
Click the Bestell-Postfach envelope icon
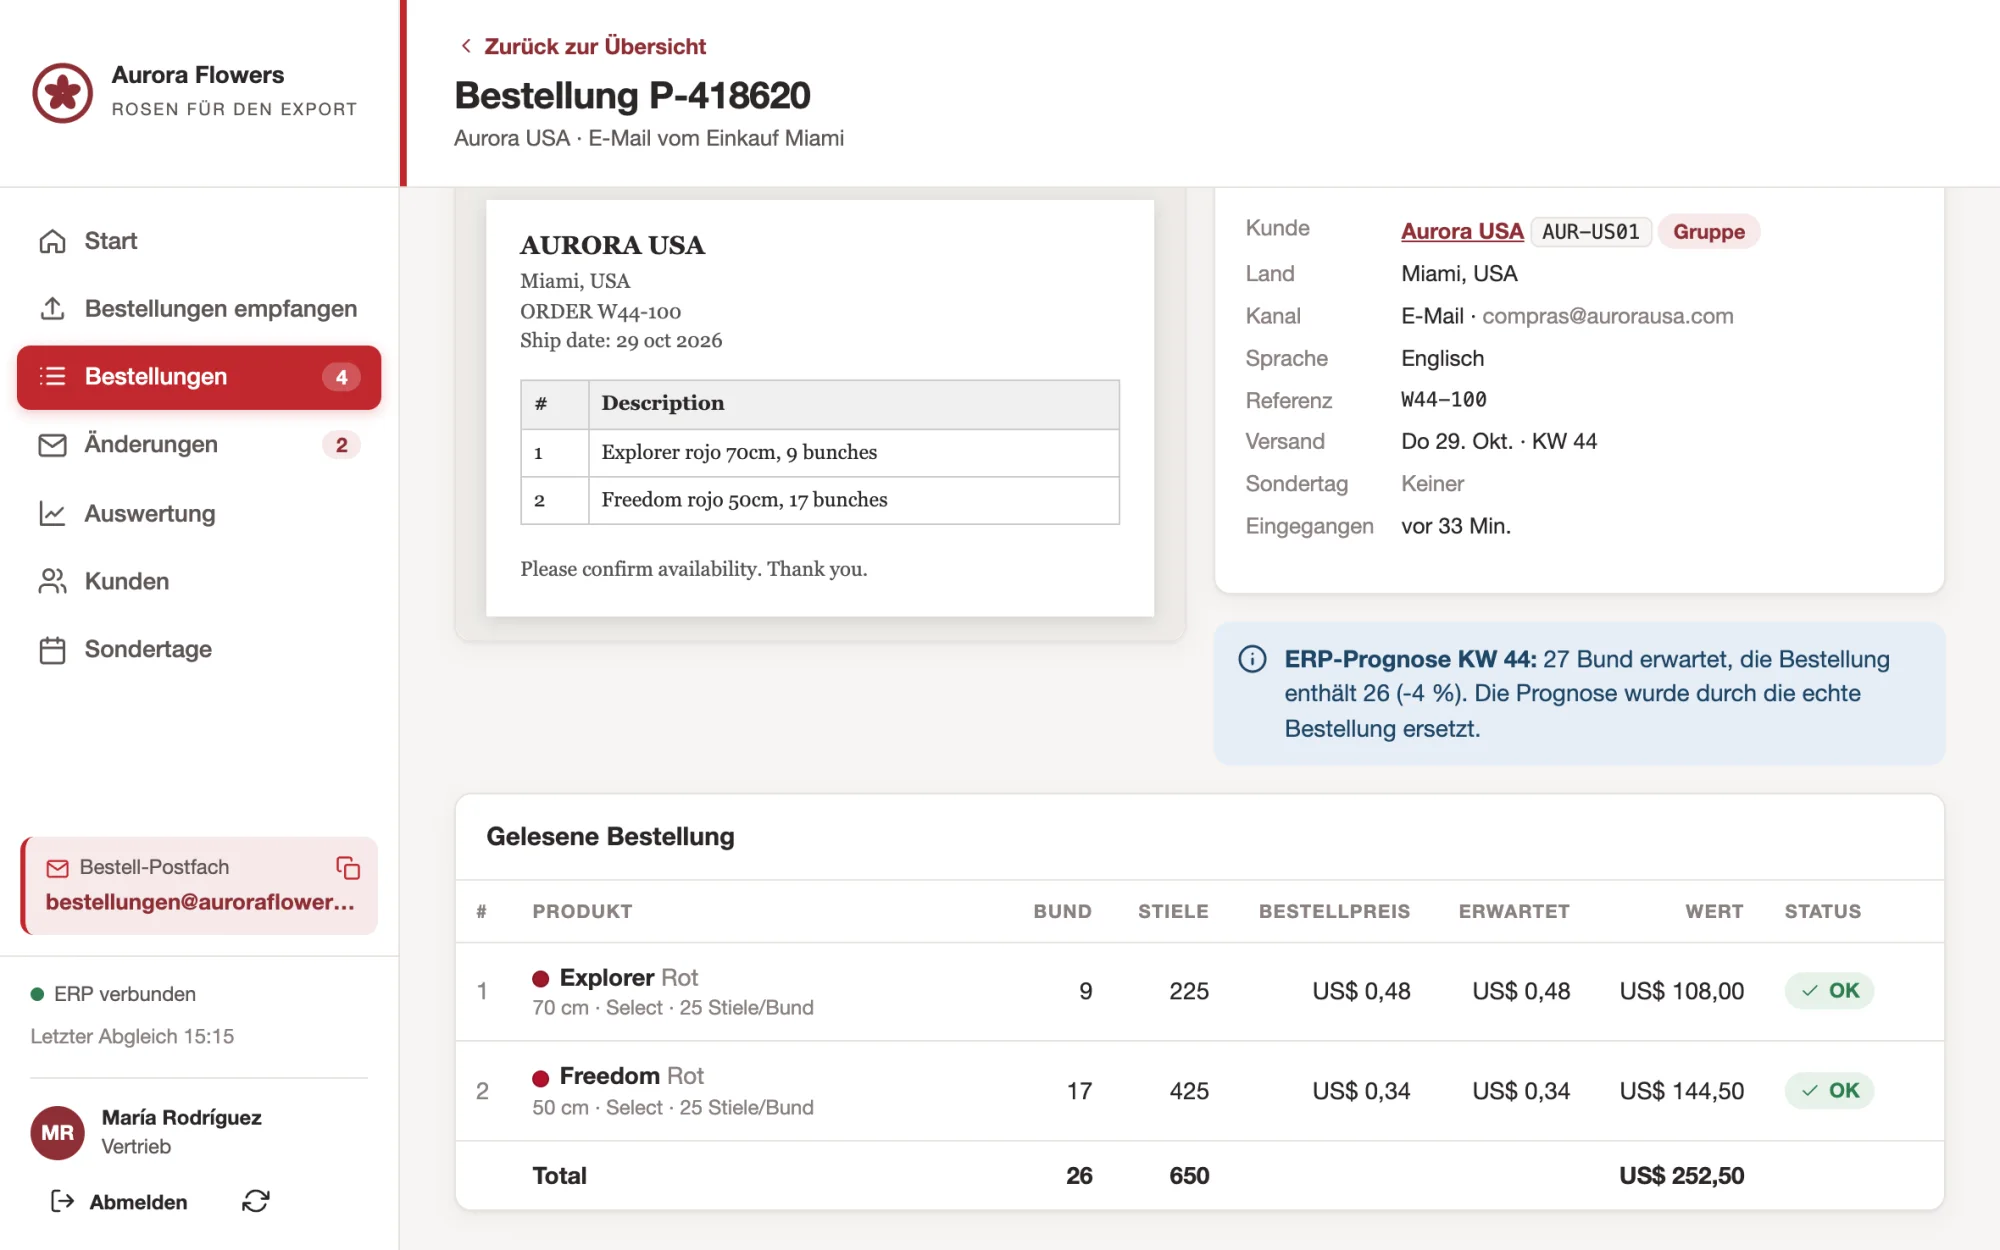coord(58,868)
